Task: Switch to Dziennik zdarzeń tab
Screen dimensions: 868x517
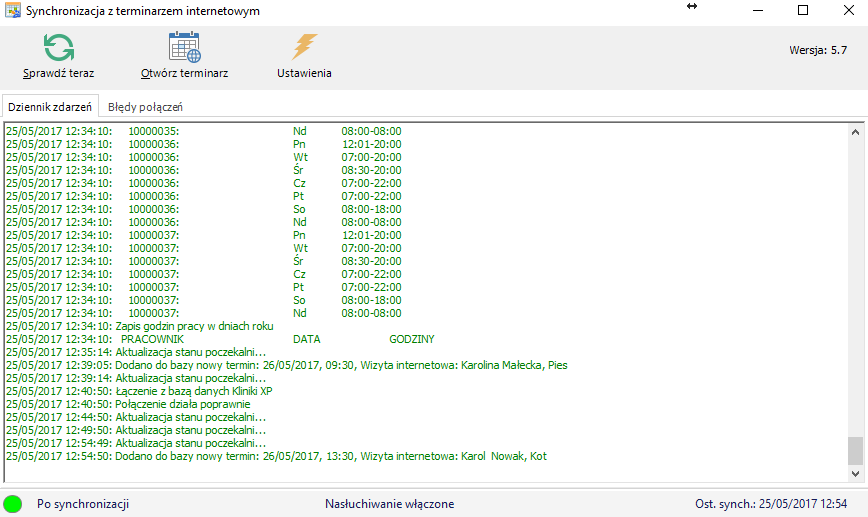Action: tap(50, 107)
